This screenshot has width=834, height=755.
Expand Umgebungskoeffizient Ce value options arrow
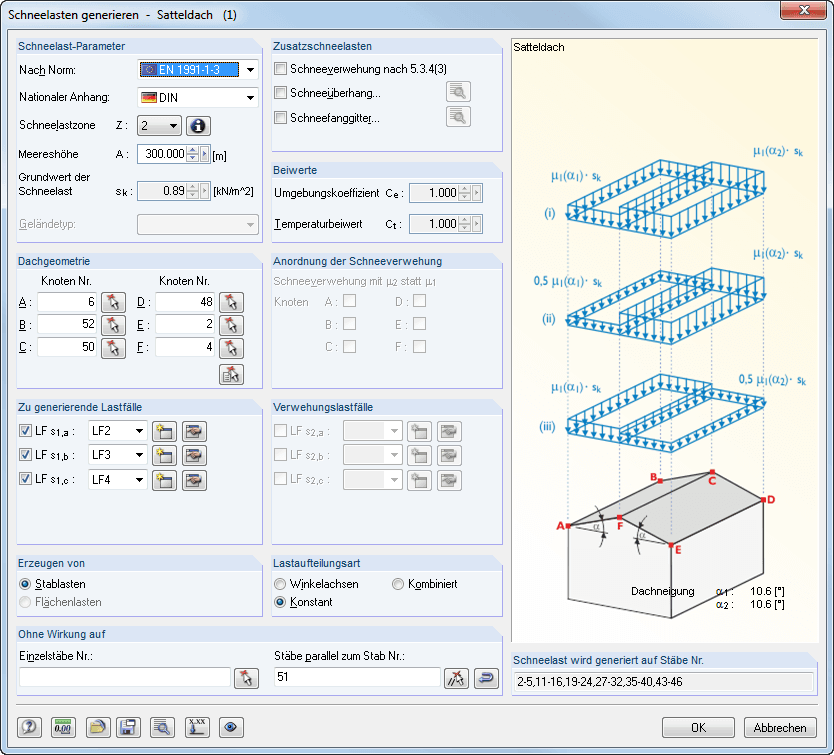477,193
